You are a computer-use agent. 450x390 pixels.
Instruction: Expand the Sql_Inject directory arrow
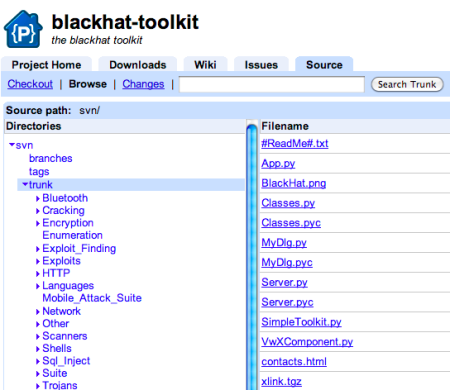pos(38,361)
